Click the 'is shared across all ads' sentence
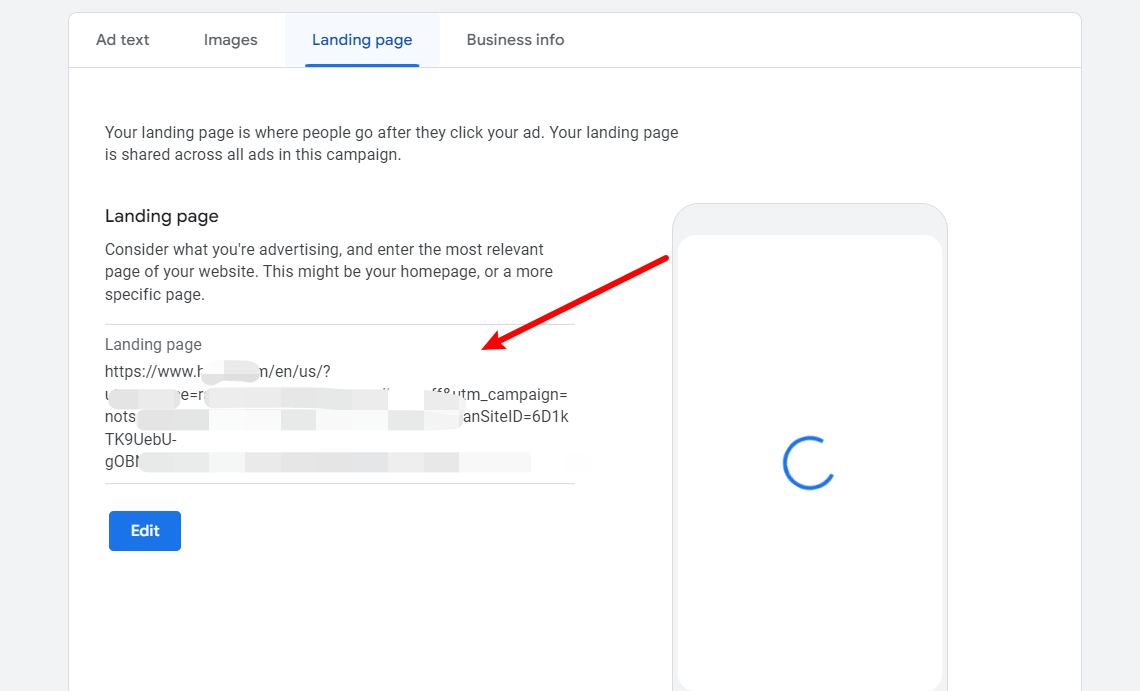The height and width of the screenshot is (691, 1140). 253,155
